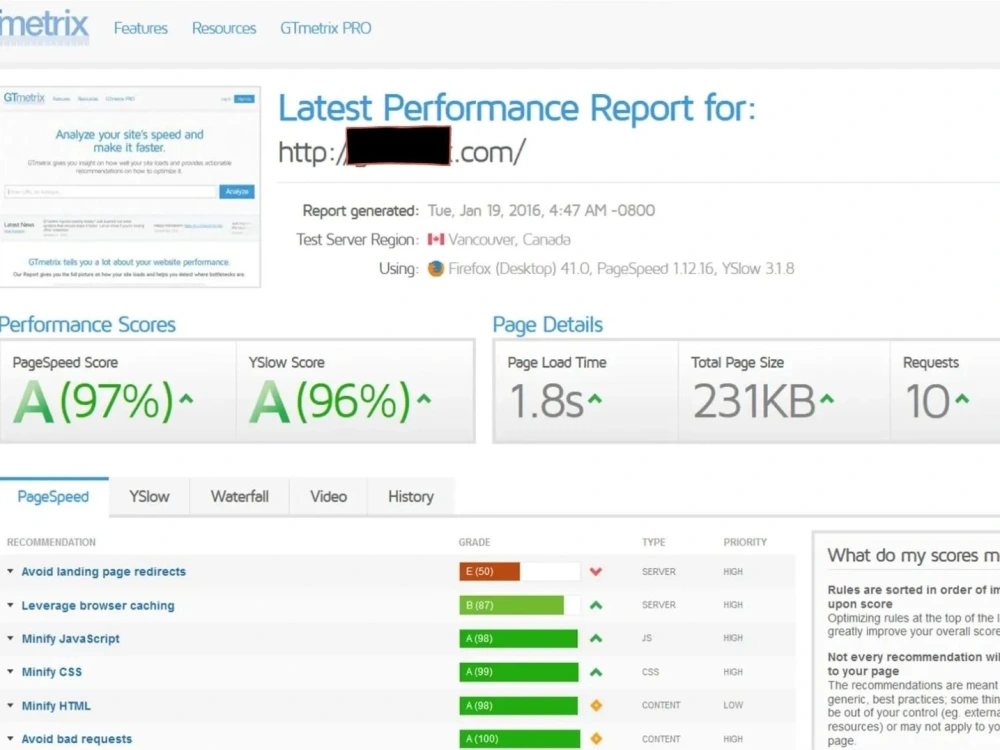Switch to the PageSpeed tab
The height and width of the screenshot is (750, 1000).
(x=54, y=497)
